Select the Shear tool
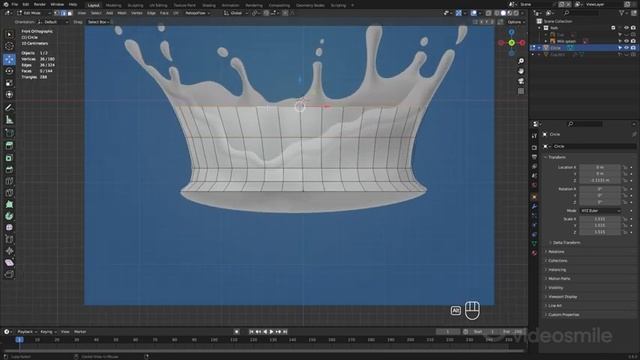The image size is (640, 360). tap(9, 262)
